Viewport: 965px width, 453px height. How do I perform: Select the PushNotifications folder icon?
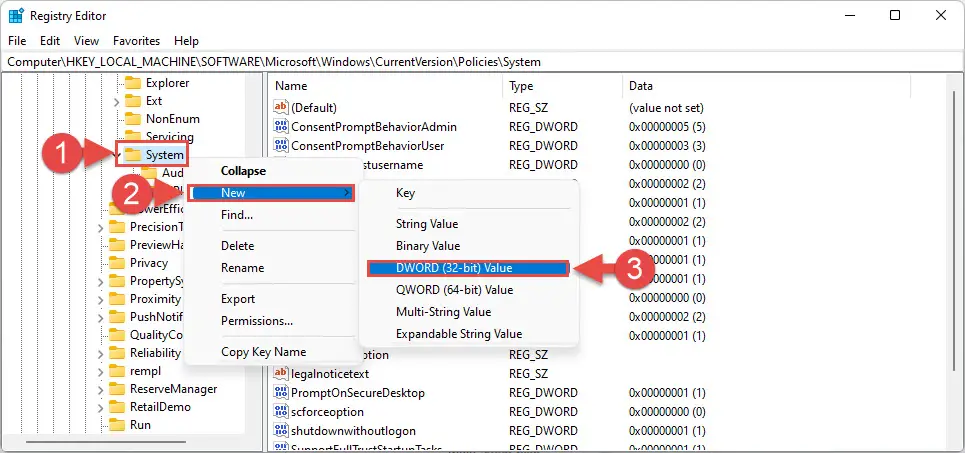point(117,317)
